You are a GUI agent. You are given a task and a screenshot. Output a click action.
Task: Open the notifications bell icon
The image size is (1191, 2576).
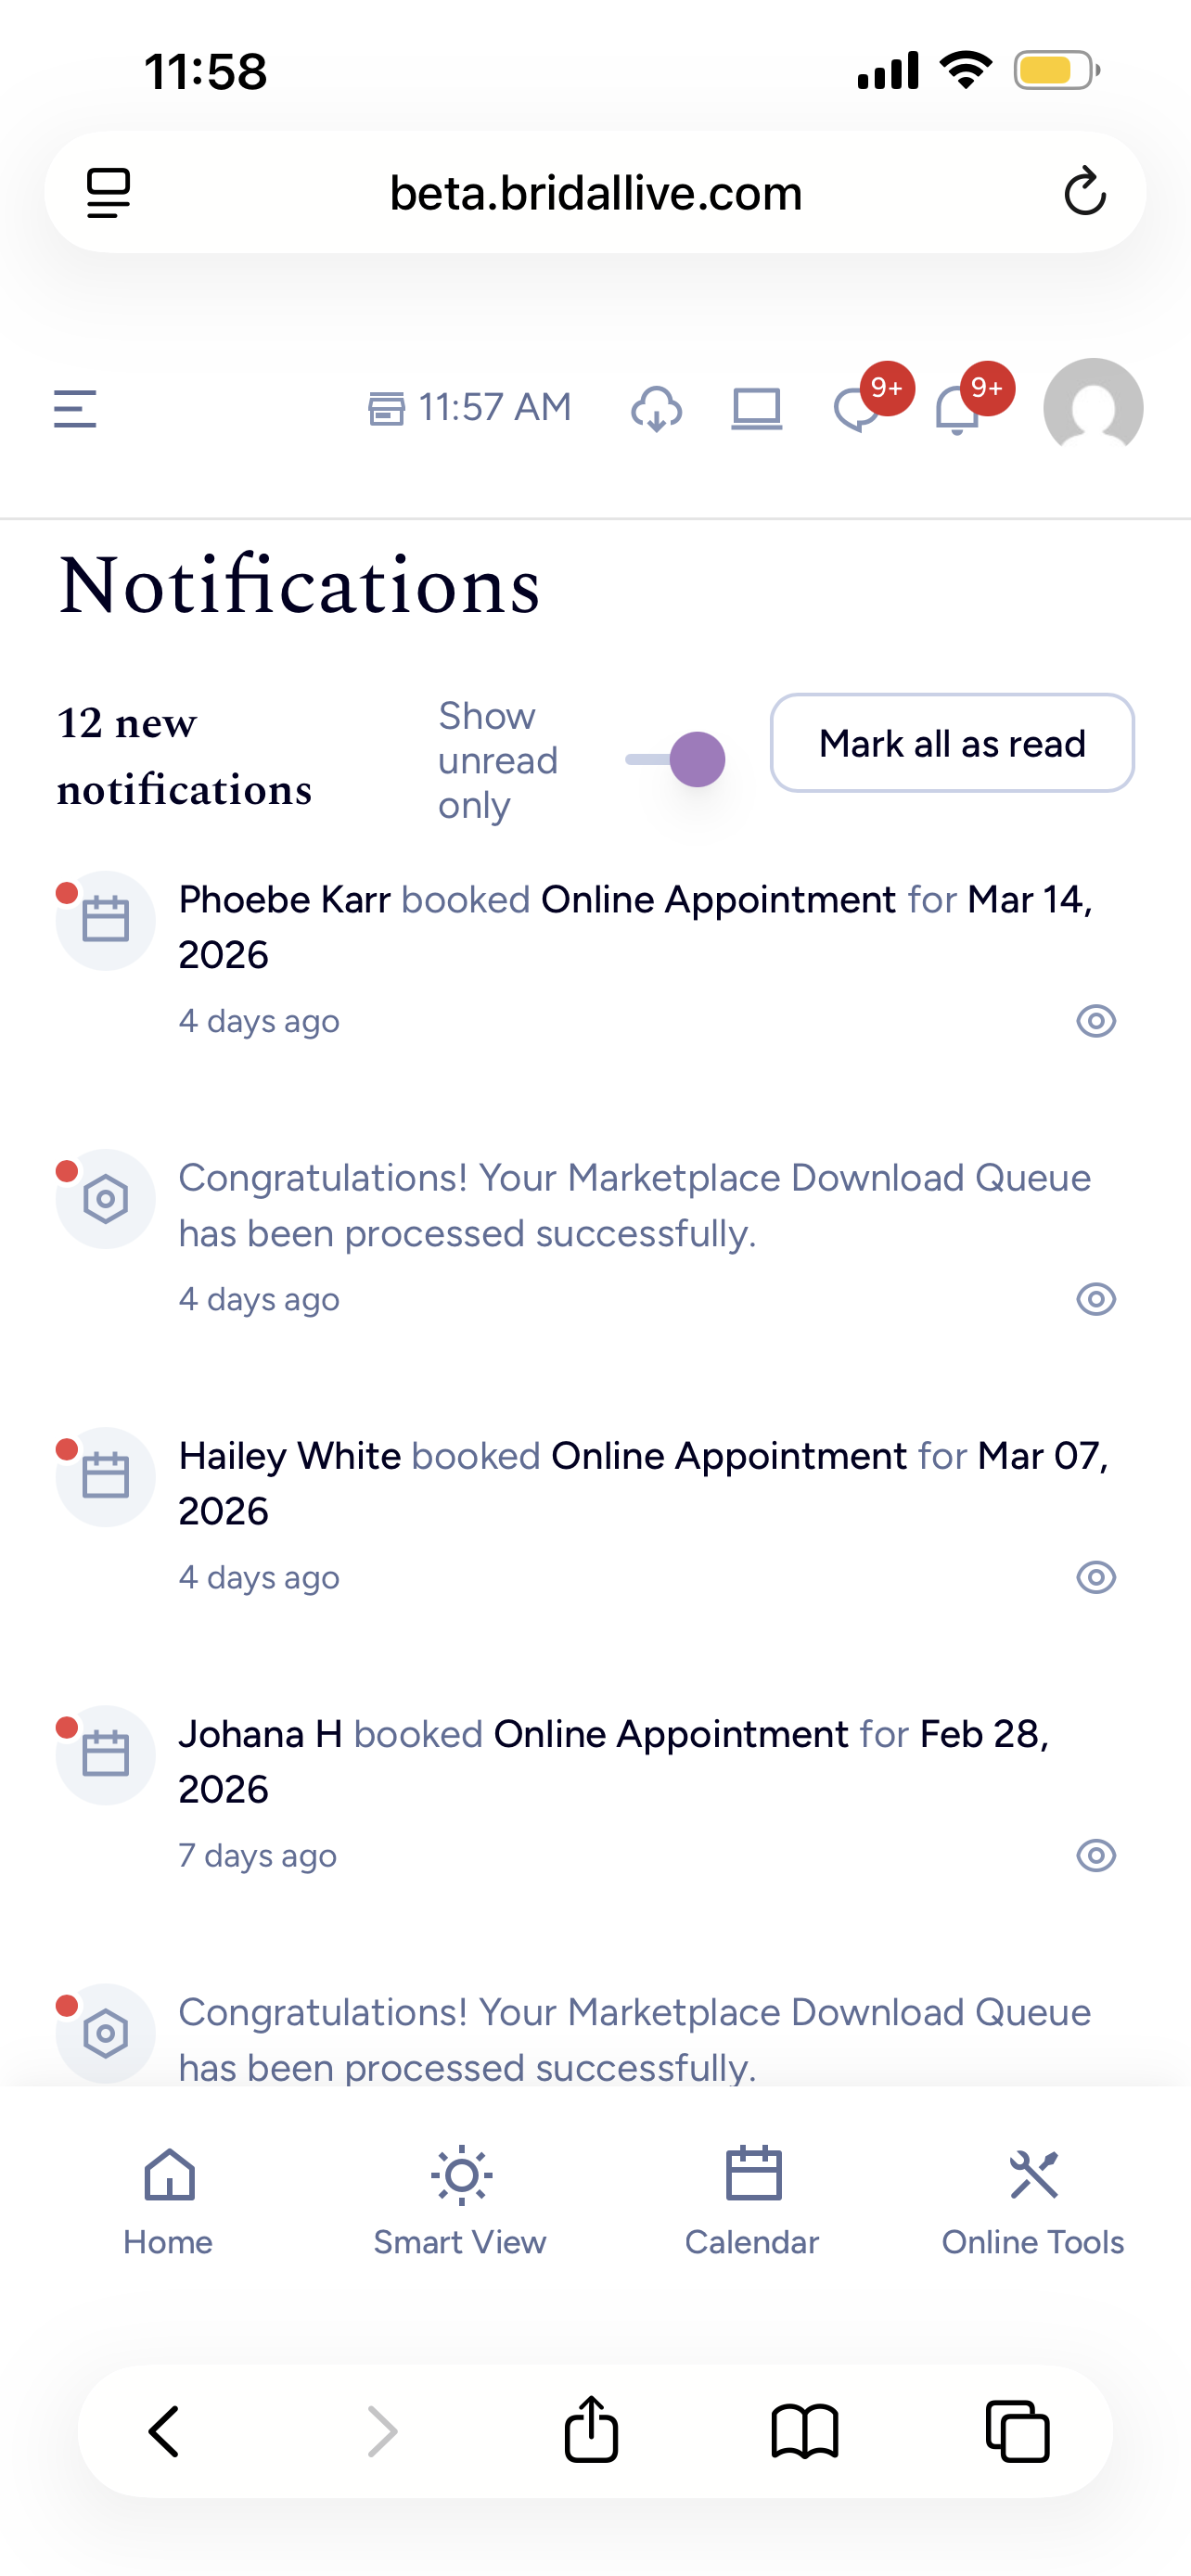pyautogui.click(x=955, y=412)
